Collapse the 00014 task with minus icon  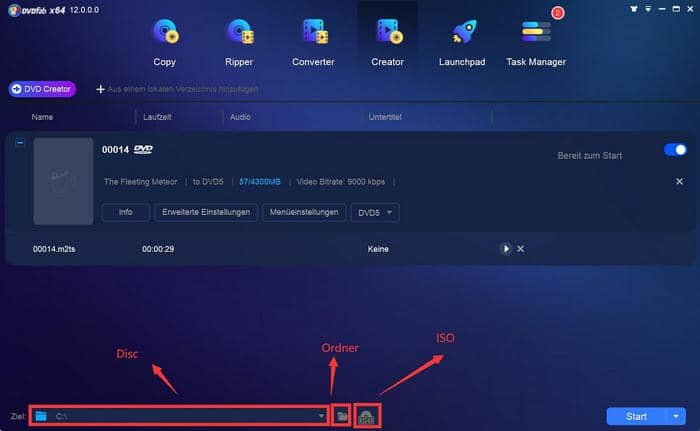pyautogui.click(x=20, y=142)
